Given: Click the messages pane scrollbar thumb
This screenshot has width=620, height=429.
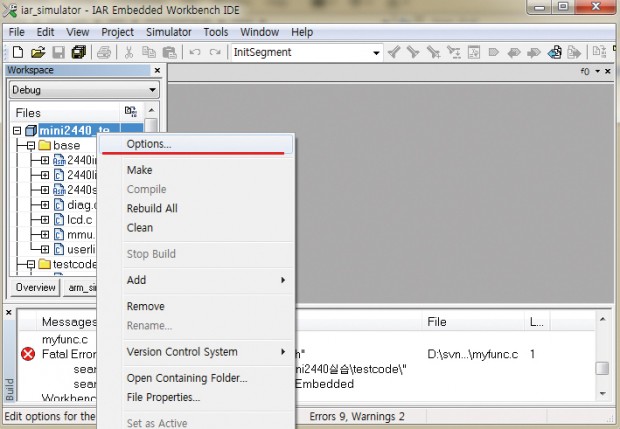Looking at the screenshot, I should point(602,368).
